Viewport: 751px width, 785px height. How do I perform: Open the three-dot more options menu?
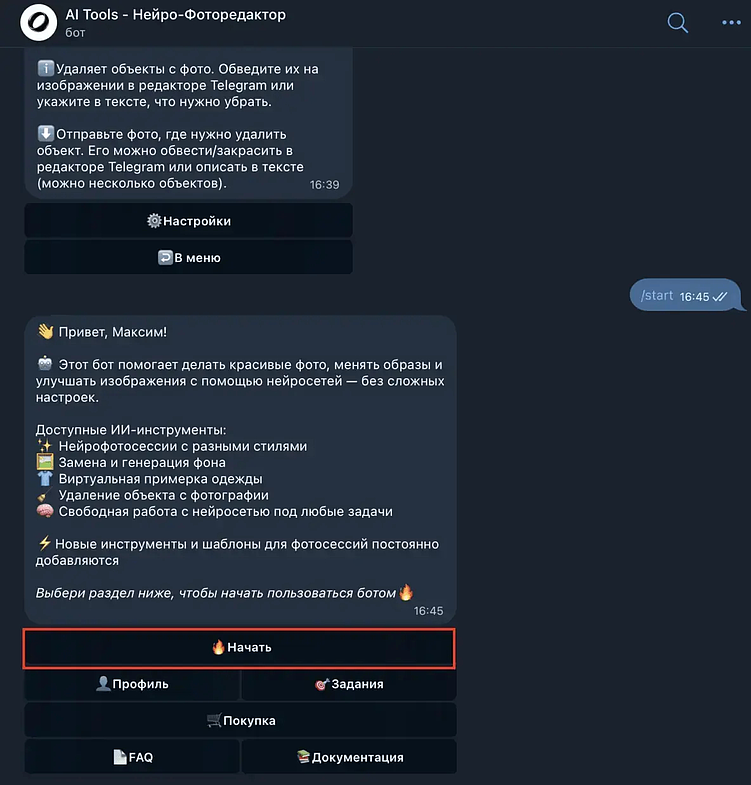731,23
